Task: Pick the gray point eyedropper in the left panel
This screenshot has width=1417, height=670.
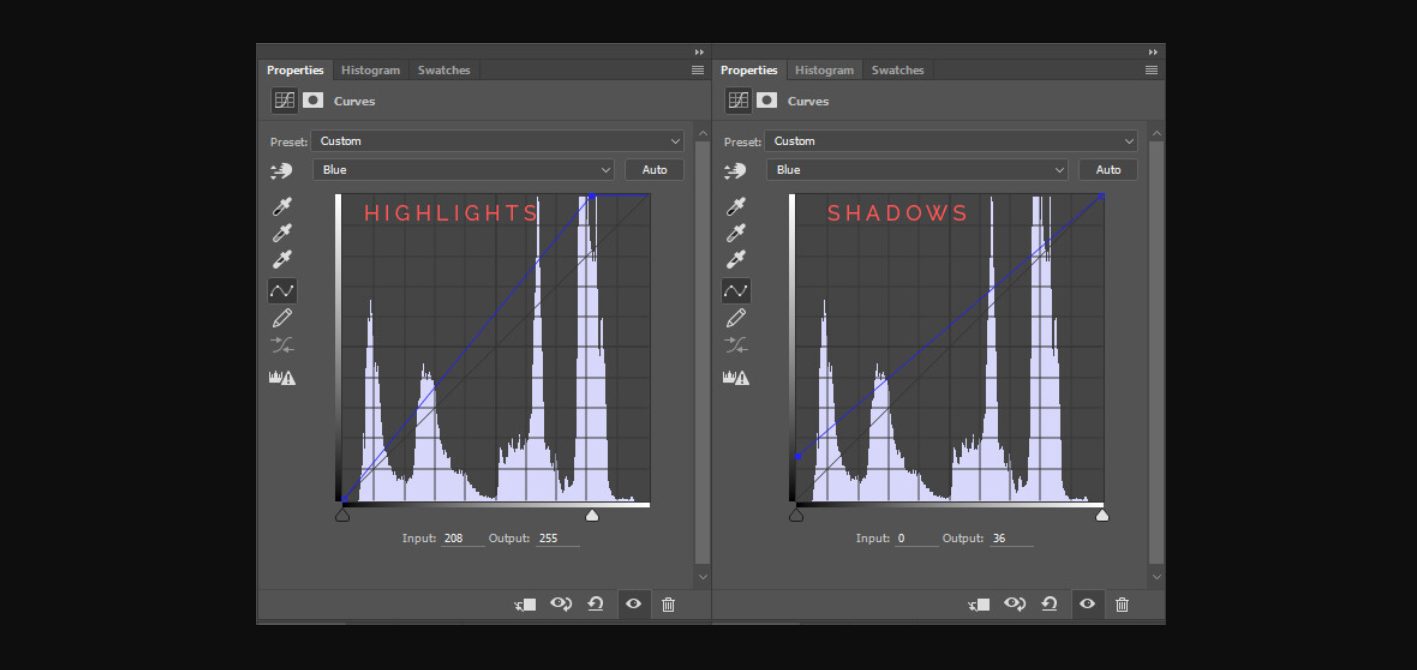Action: (x=282, y=233)
